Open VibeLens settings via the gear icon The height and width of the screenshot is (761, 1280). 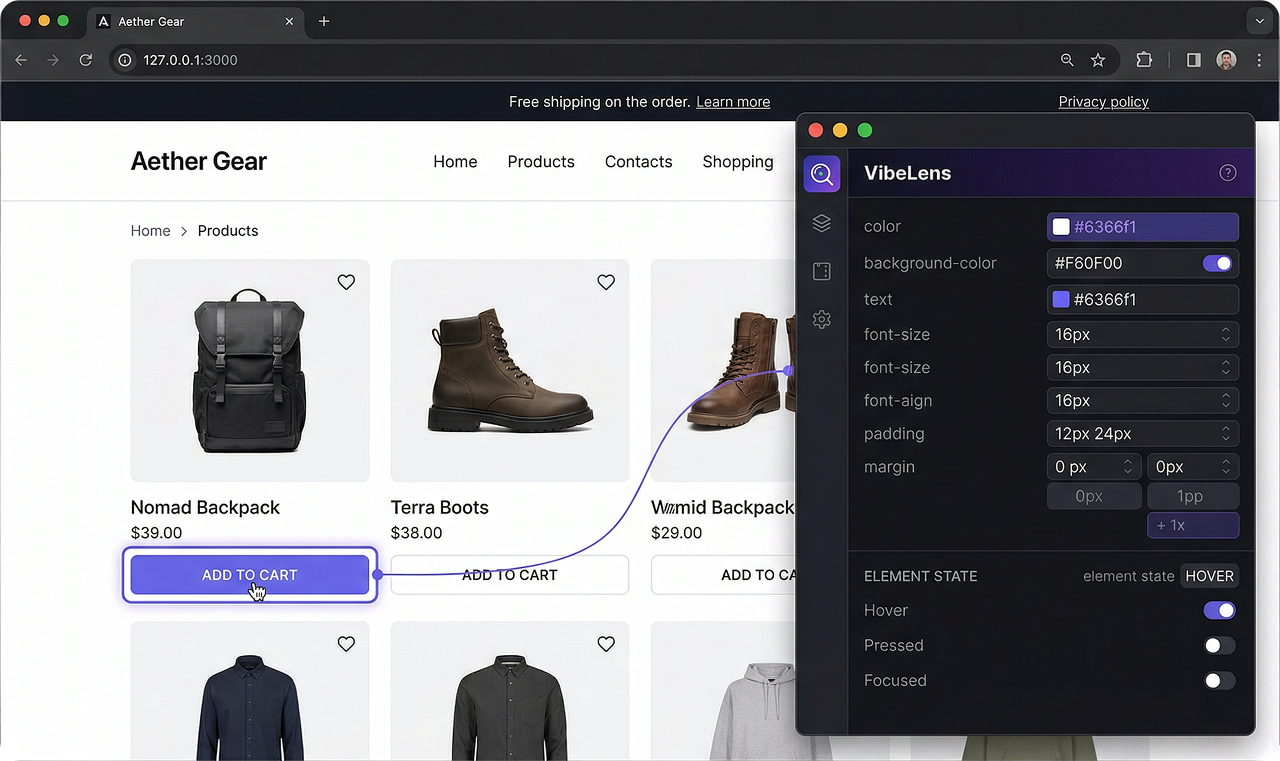[x=822, y=319]
